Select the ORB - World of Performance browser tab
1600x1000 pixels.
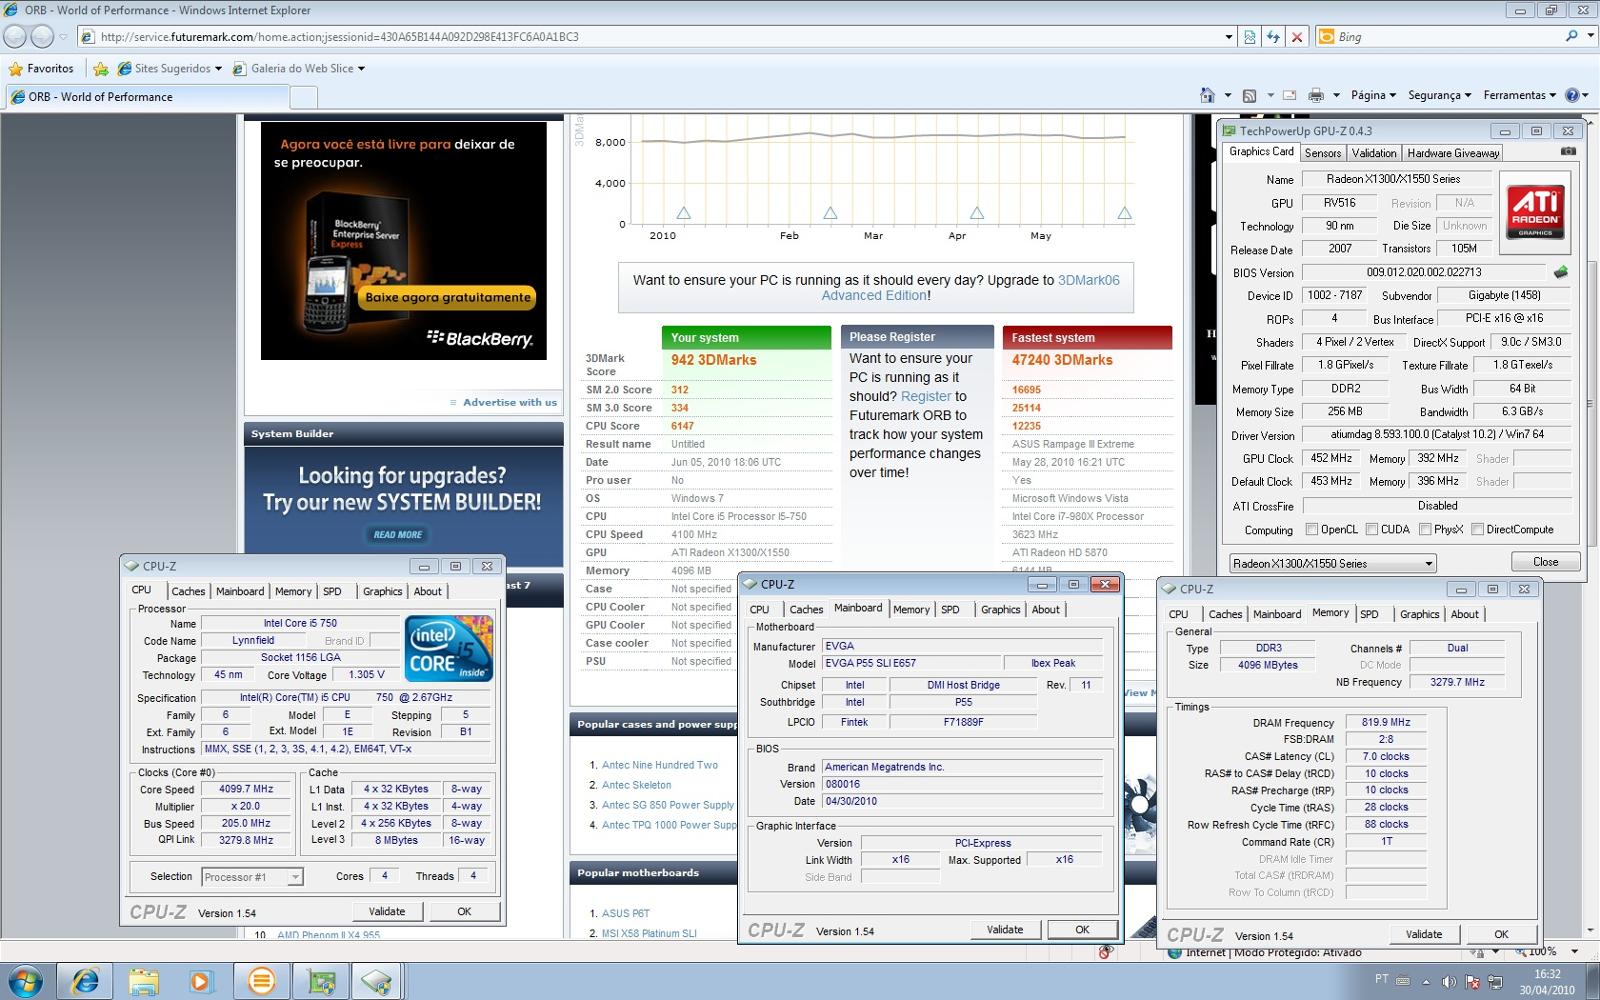[x=147, y=97]
